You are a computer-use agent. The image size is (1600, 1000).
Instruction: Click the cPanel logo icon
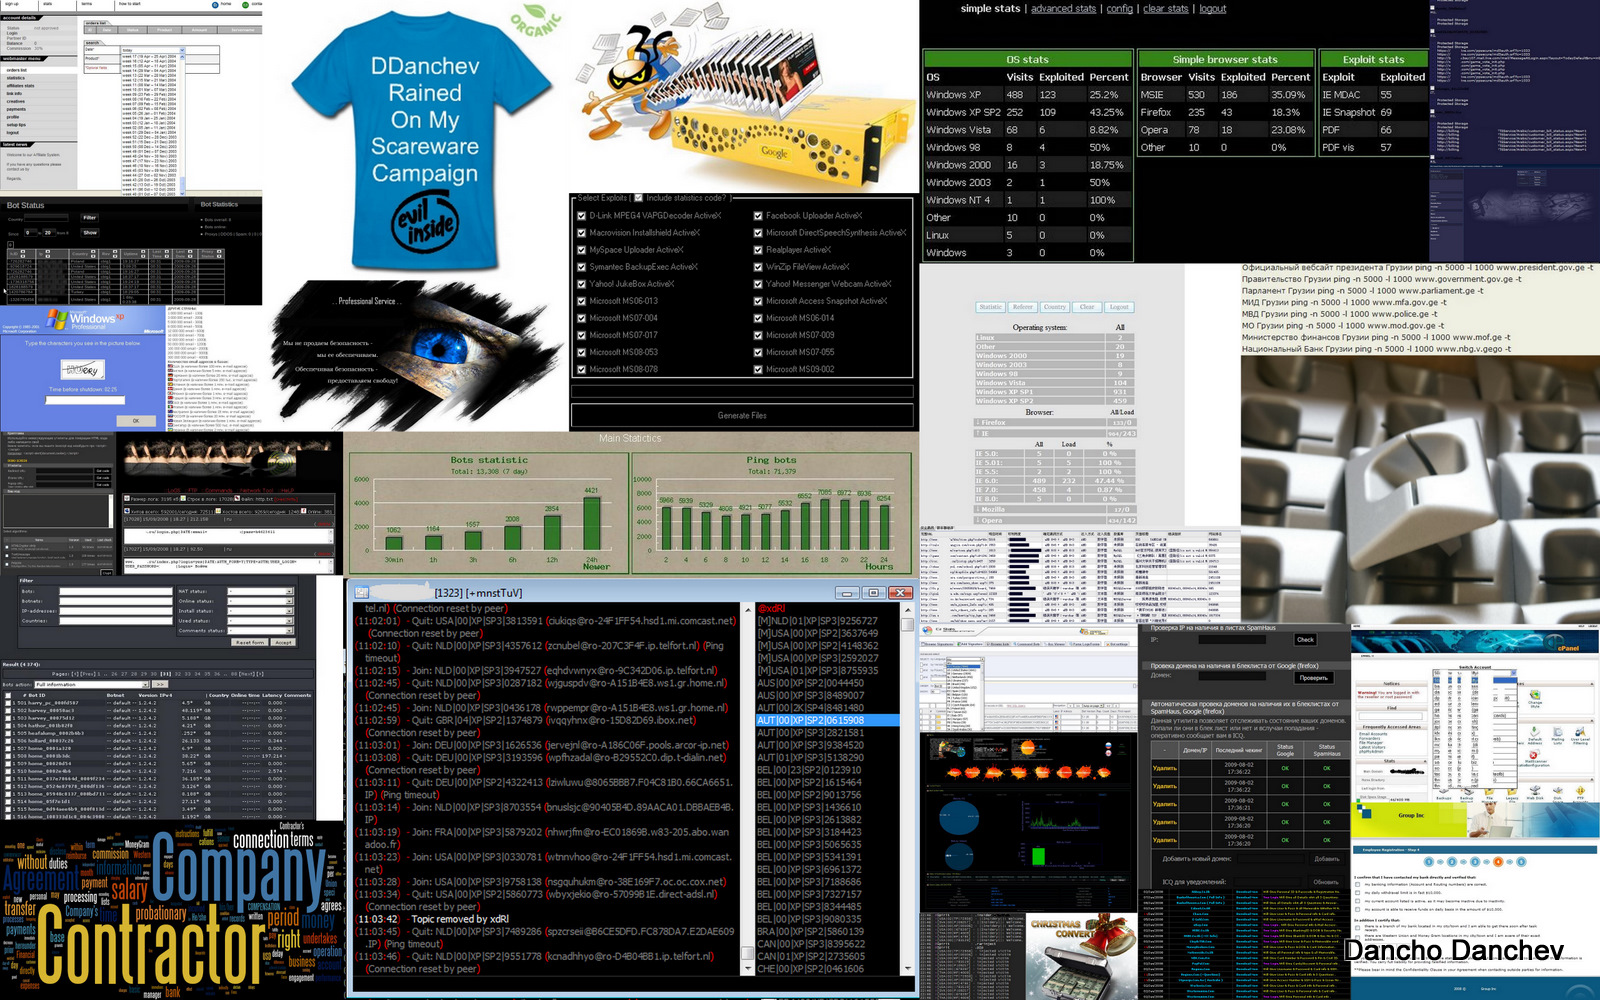(x=1553, y=643)
